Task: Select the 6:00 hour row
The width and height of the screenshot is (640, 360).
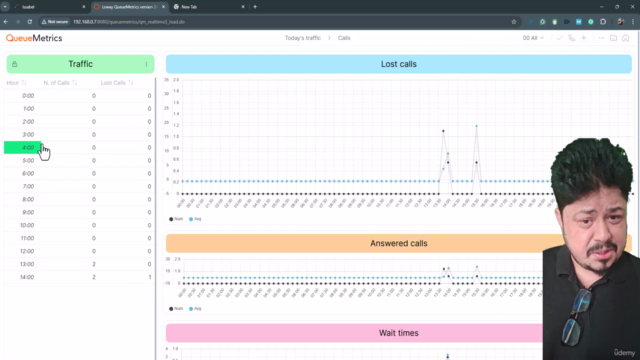Action: click(78, 173)
